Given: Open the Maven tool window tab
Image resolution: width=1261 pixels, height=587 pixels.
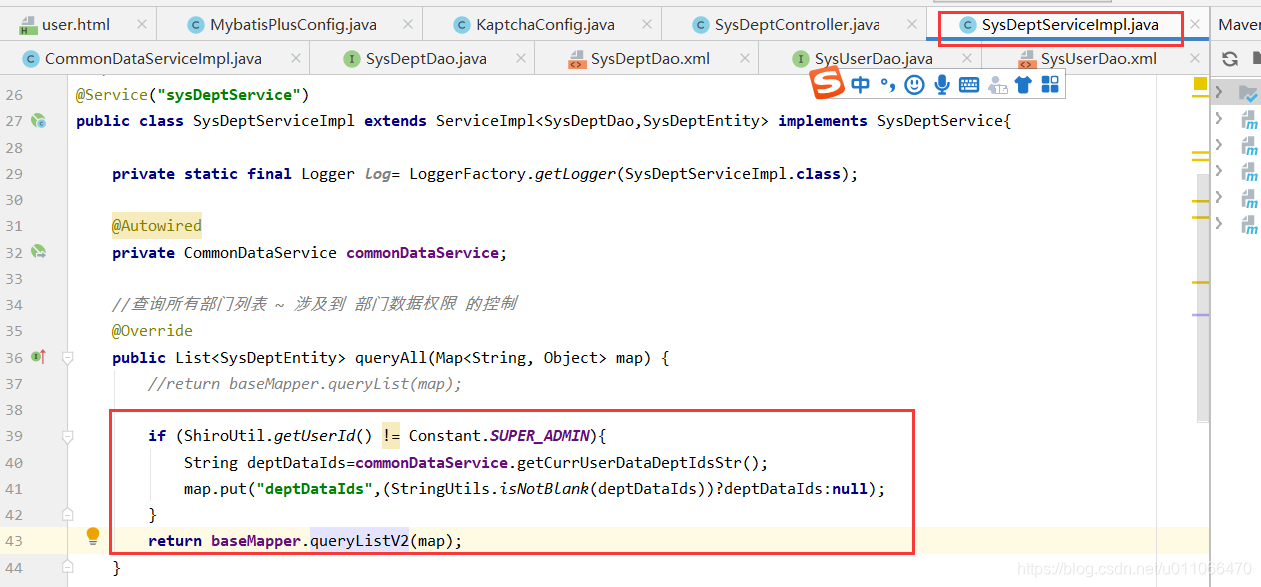Looking at the screenshot, I should [x=1239, y=24].
